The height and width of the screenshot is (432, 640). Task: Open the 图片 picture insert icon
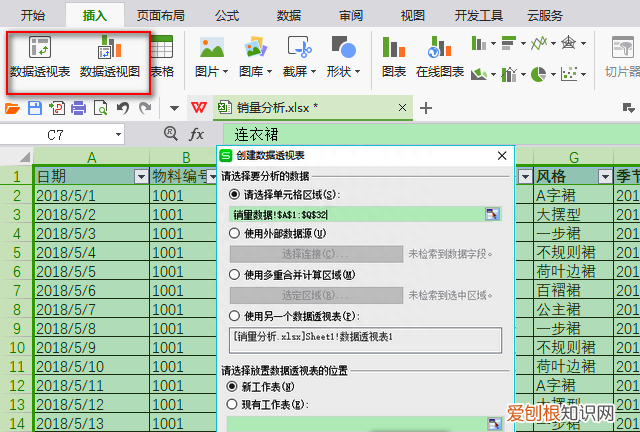coord(212,47)
